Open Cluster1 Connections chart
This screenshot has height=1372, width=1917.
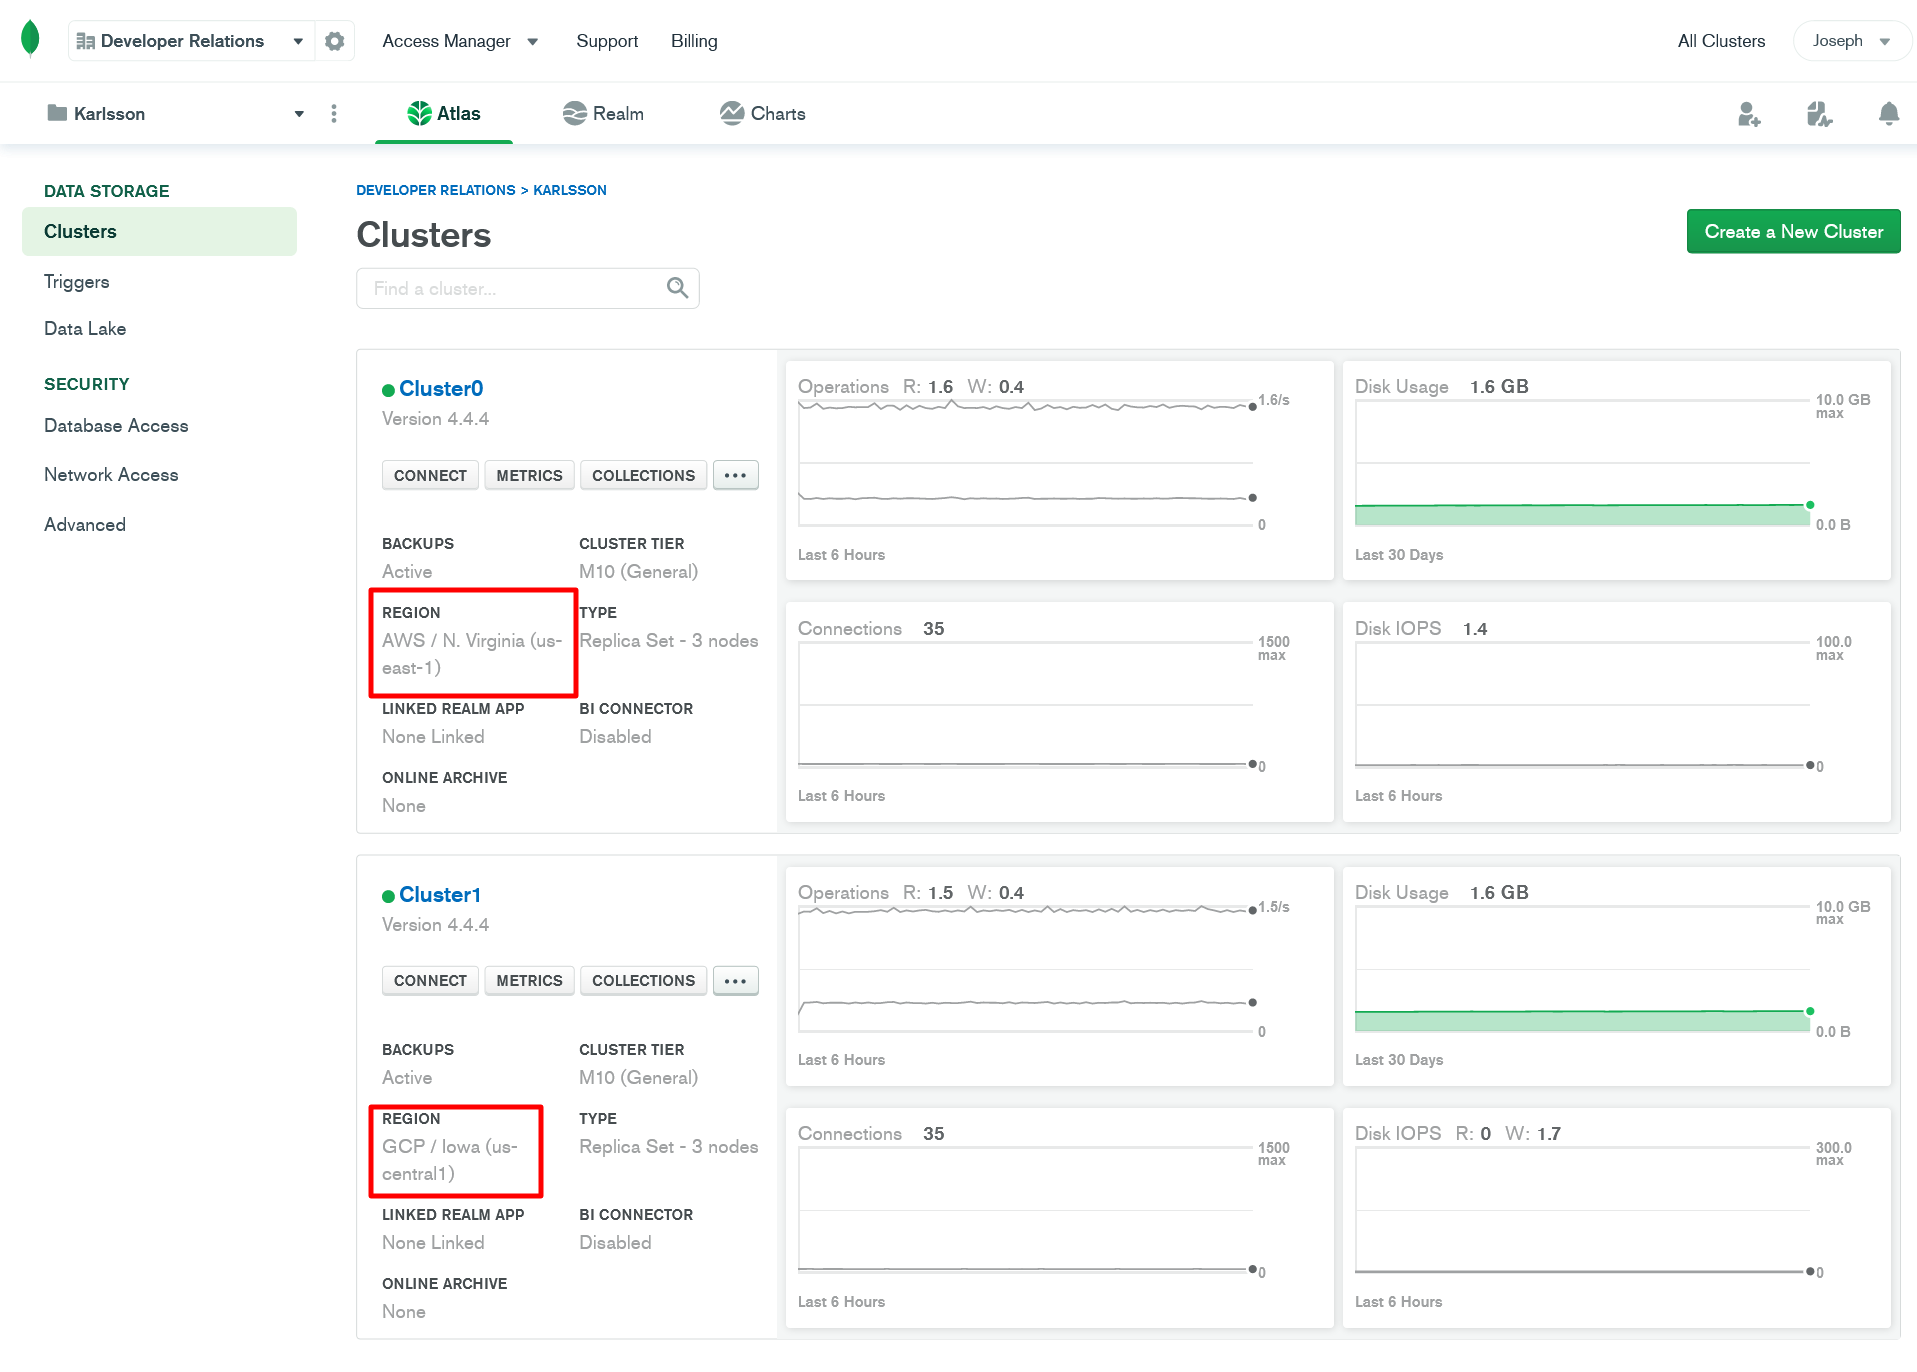[1059, 1218]
